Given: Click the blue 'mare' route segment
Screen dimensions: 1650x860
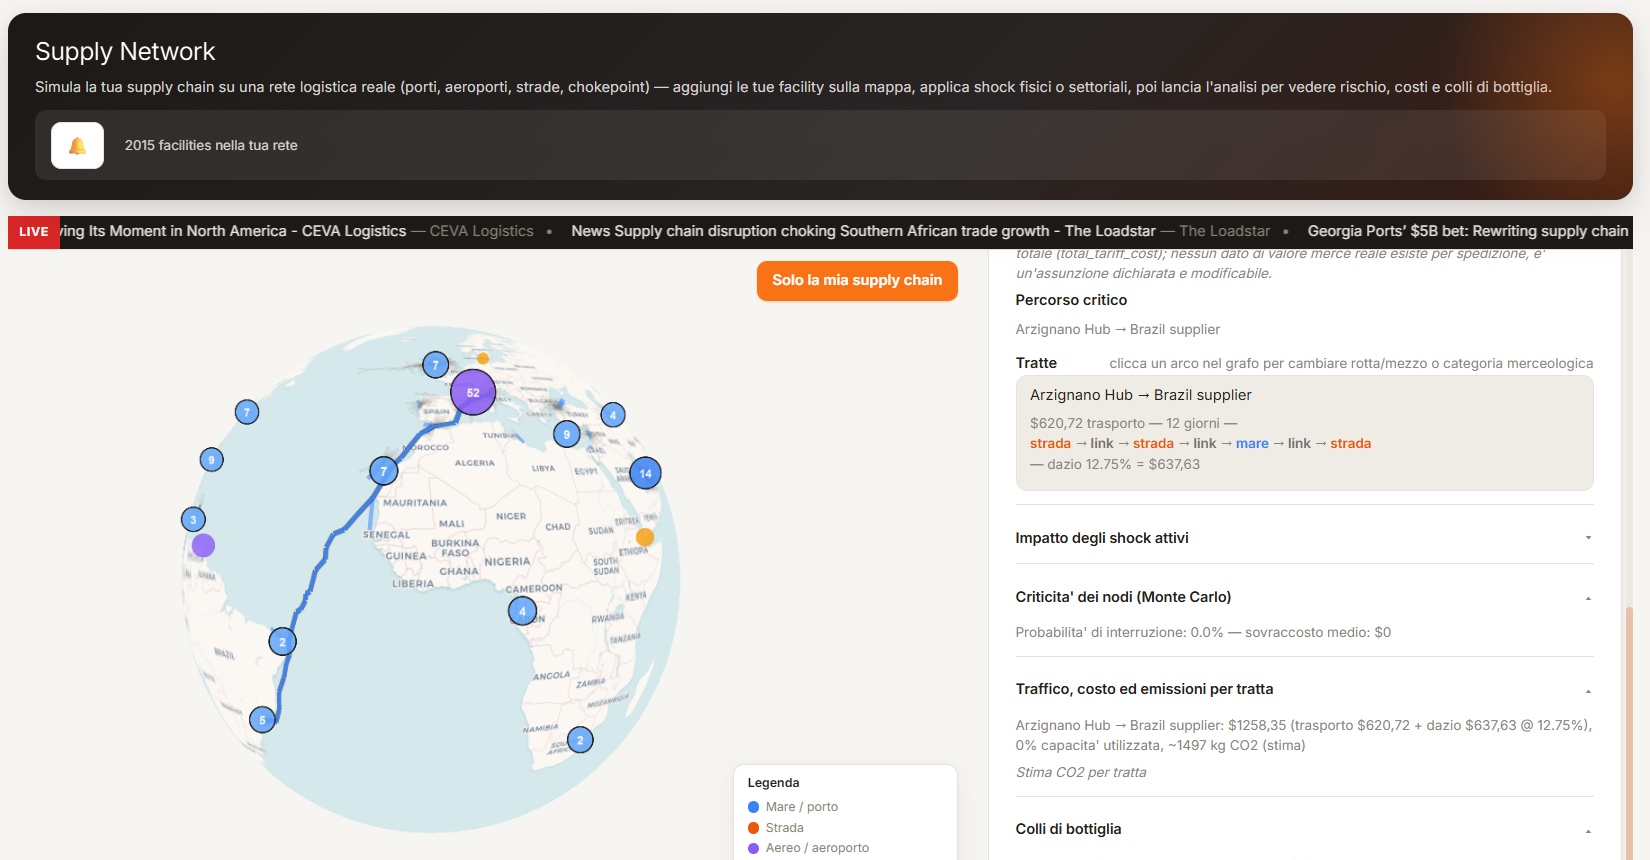Looking at the screenshot, I should click(1252, 444).
